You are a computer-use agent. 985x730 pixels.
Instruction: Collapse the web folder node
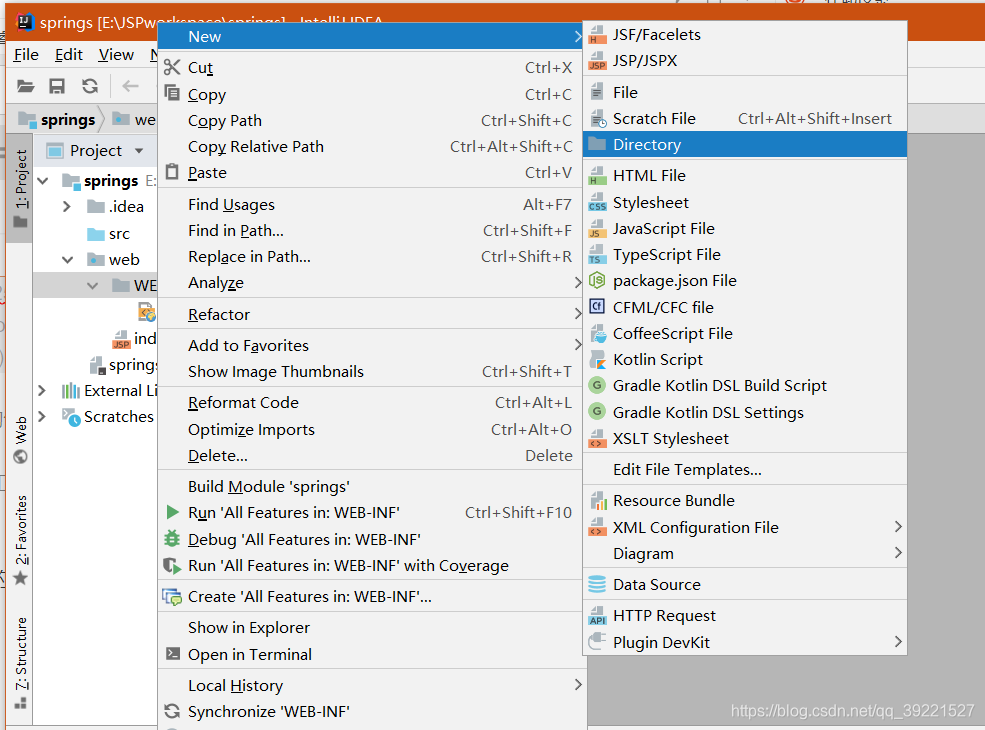click(67, 259)
